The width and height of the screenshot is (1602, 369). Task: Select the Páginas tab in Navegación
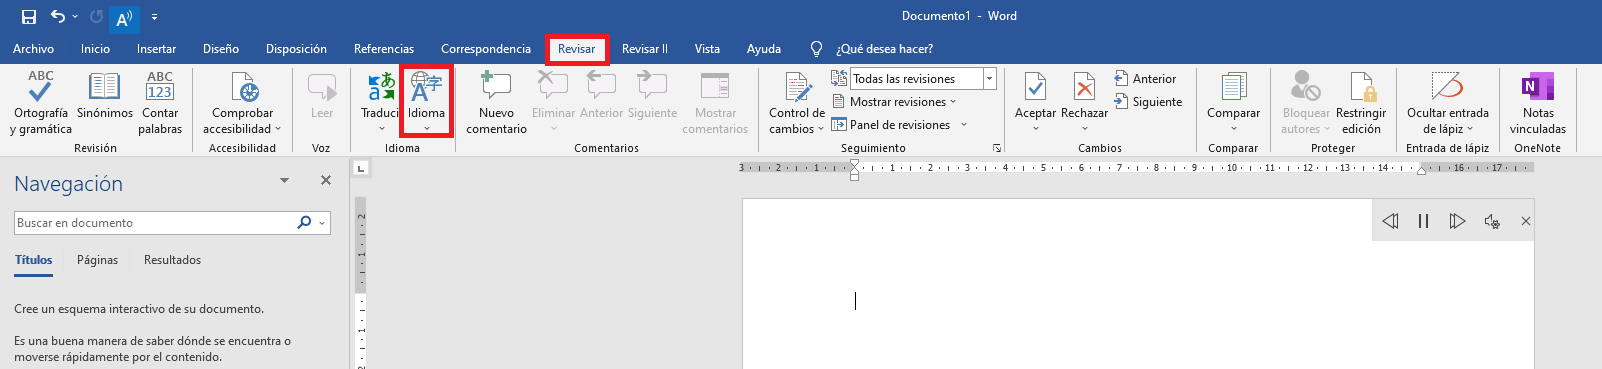tap(97, 260)
